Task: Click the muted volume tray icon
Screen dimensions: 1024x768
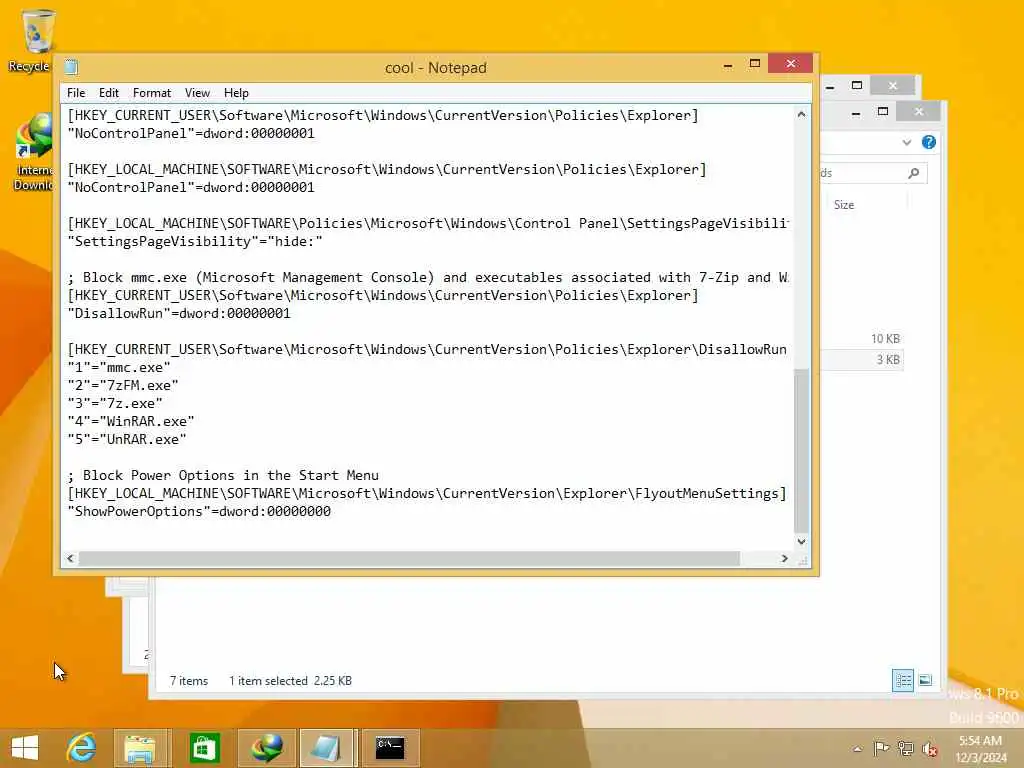Action: coord(929,748)
